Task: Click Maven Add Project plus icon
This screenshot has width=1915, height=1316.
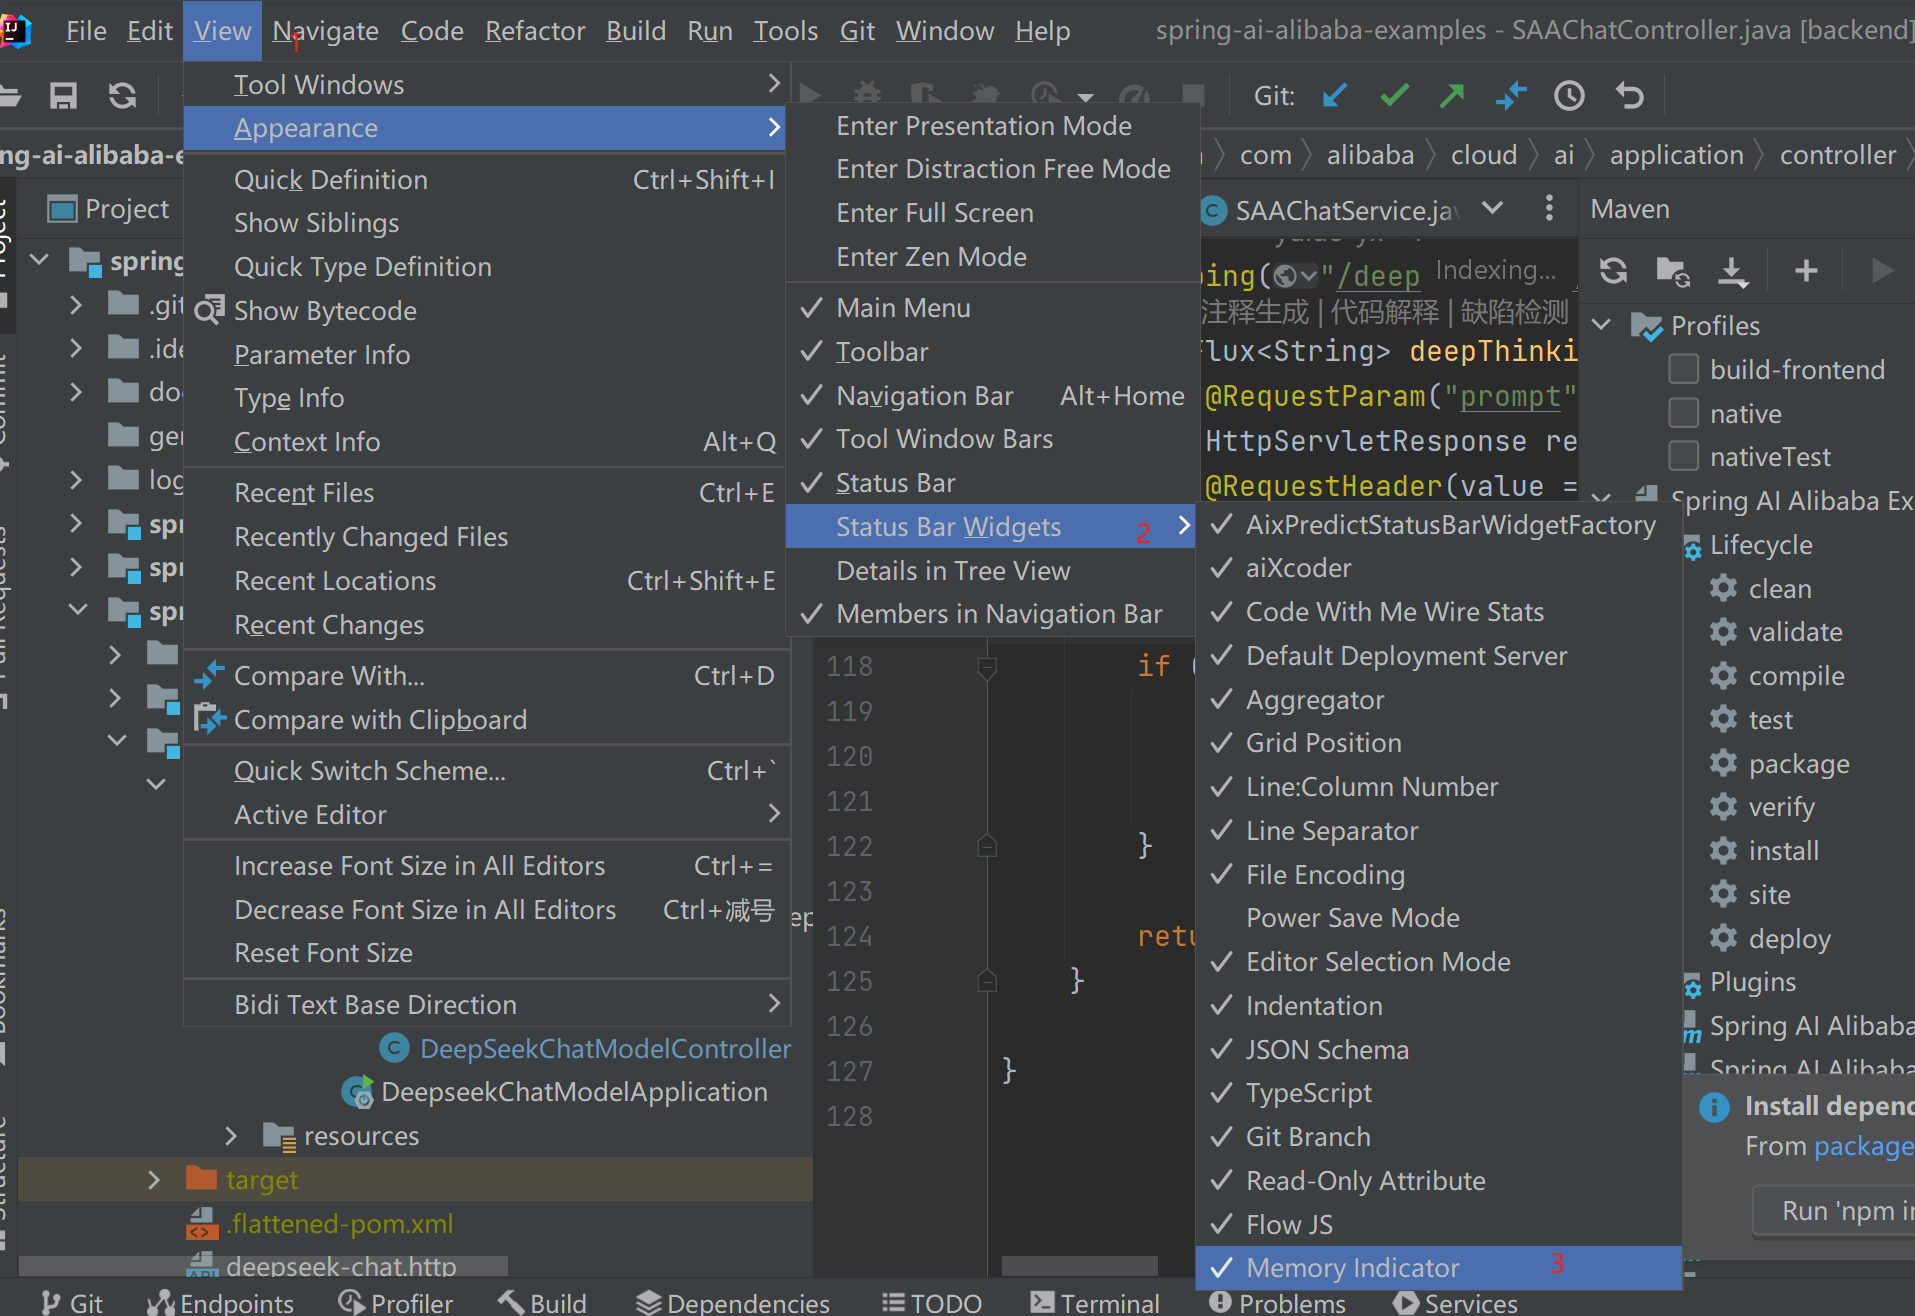Action: (x=1806, y=271)
